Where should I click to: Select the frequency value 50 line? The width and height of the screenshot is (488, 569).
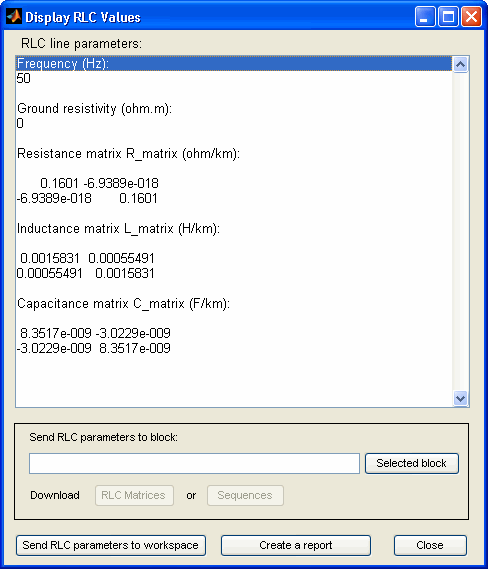click(x=234, y=78)
